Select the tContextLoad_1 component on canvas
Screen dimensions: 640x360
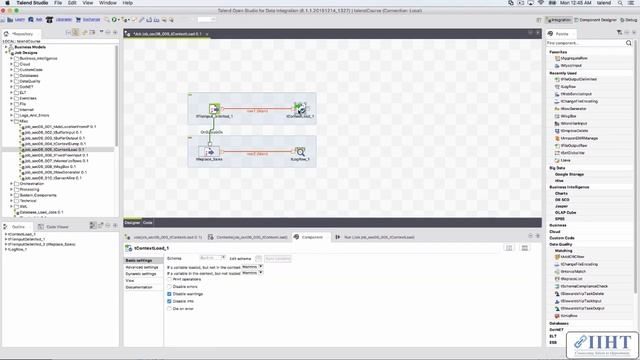tap(300, 109)
